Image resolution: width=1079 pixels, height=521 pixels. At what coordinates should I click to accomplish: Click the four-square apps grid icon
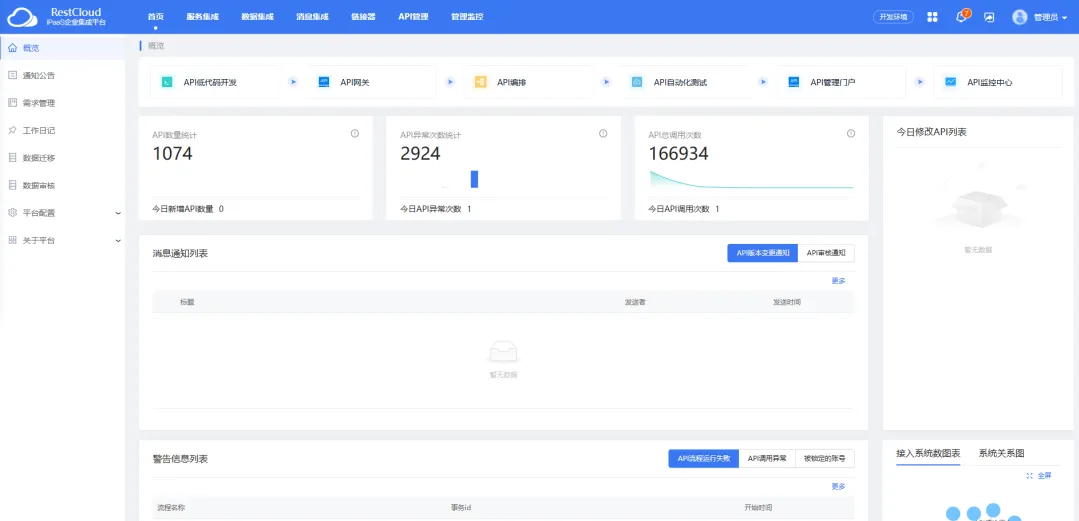pyautogui.click(x=932, y=17)
